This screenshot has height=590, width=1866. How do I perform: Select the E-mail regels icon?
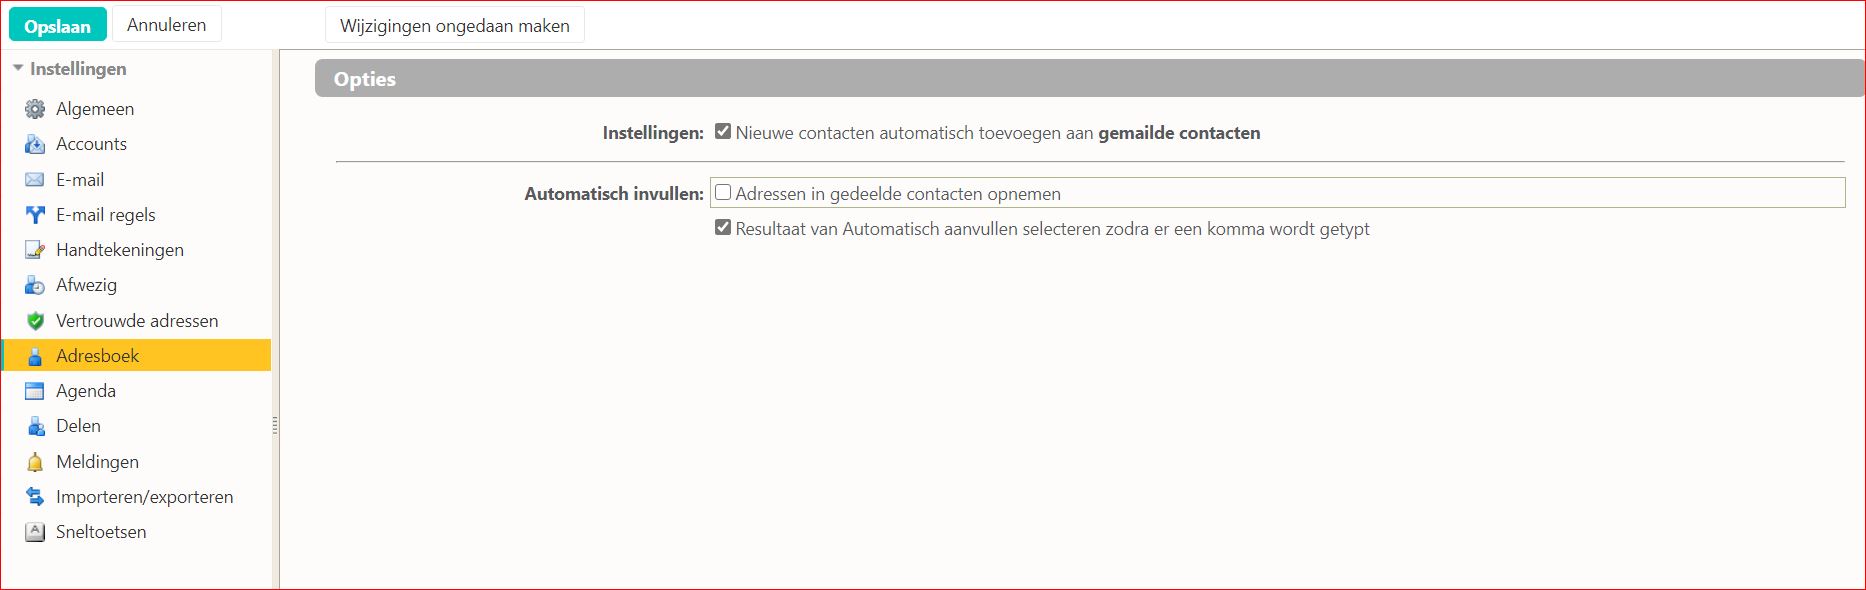click(x=35, y=214)
